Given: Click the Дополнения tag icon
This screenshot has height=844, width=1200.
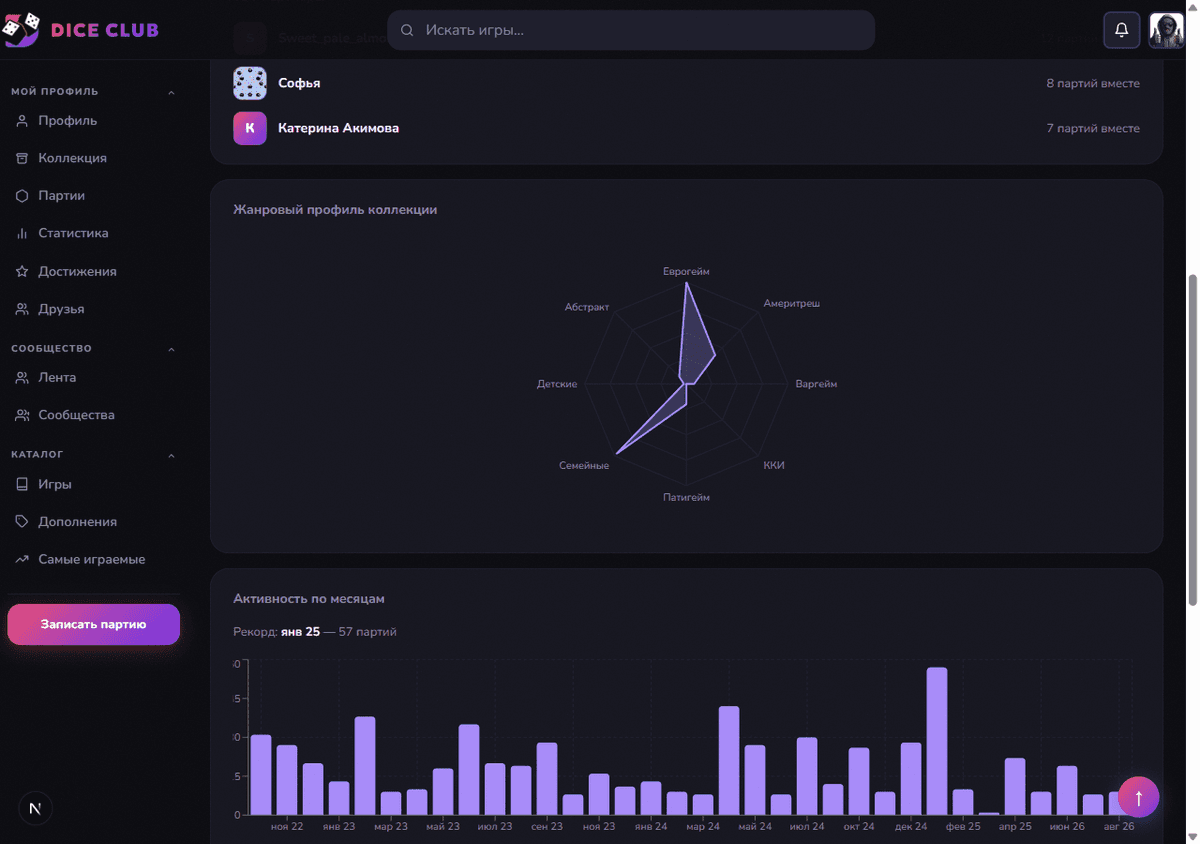Looking at the screenshot, I should click(x=22, y=522).
